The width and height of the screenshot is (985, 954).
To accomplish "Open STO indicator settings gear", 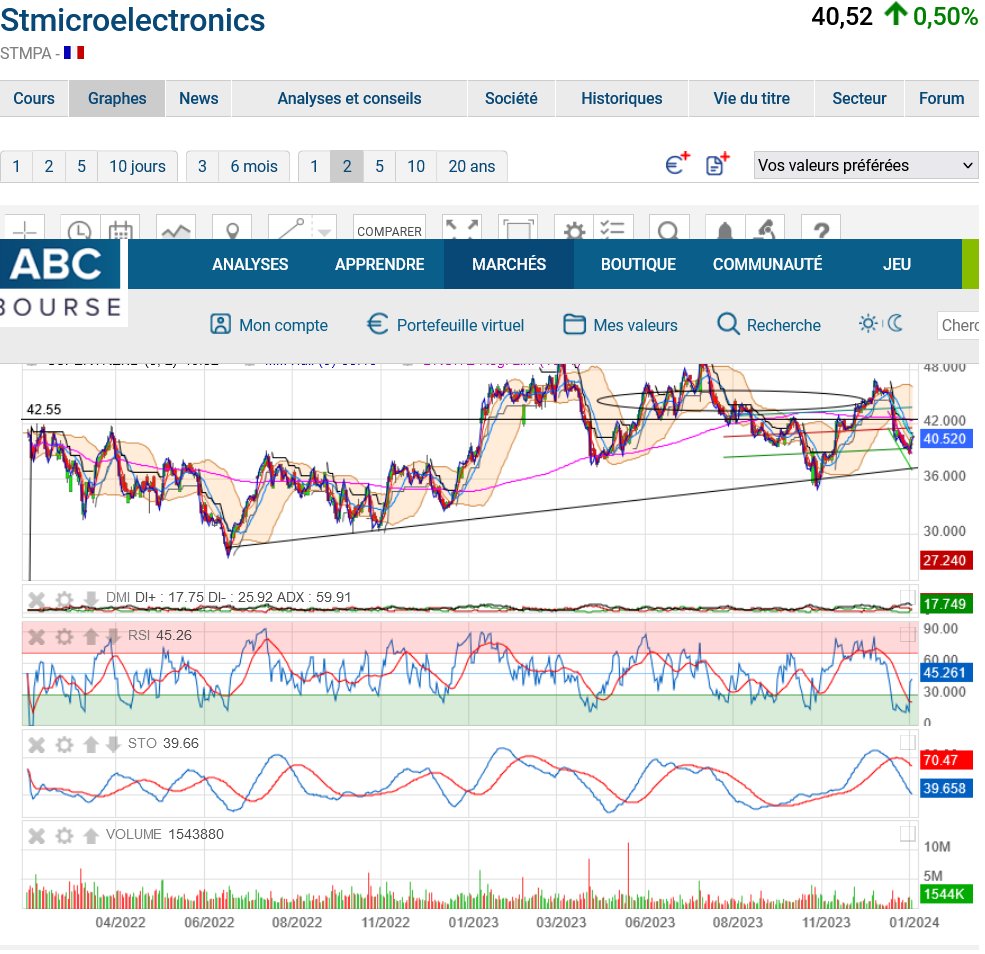I will 64,745.
